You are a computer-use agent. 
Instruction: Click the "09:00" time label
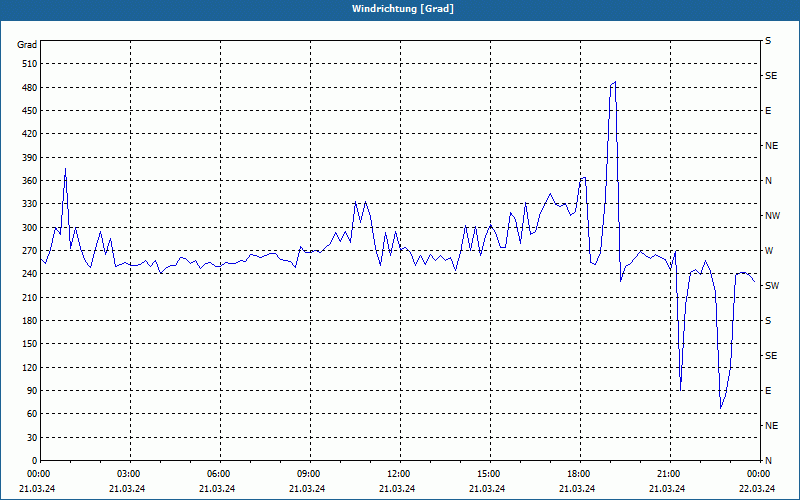coord(309,474)
